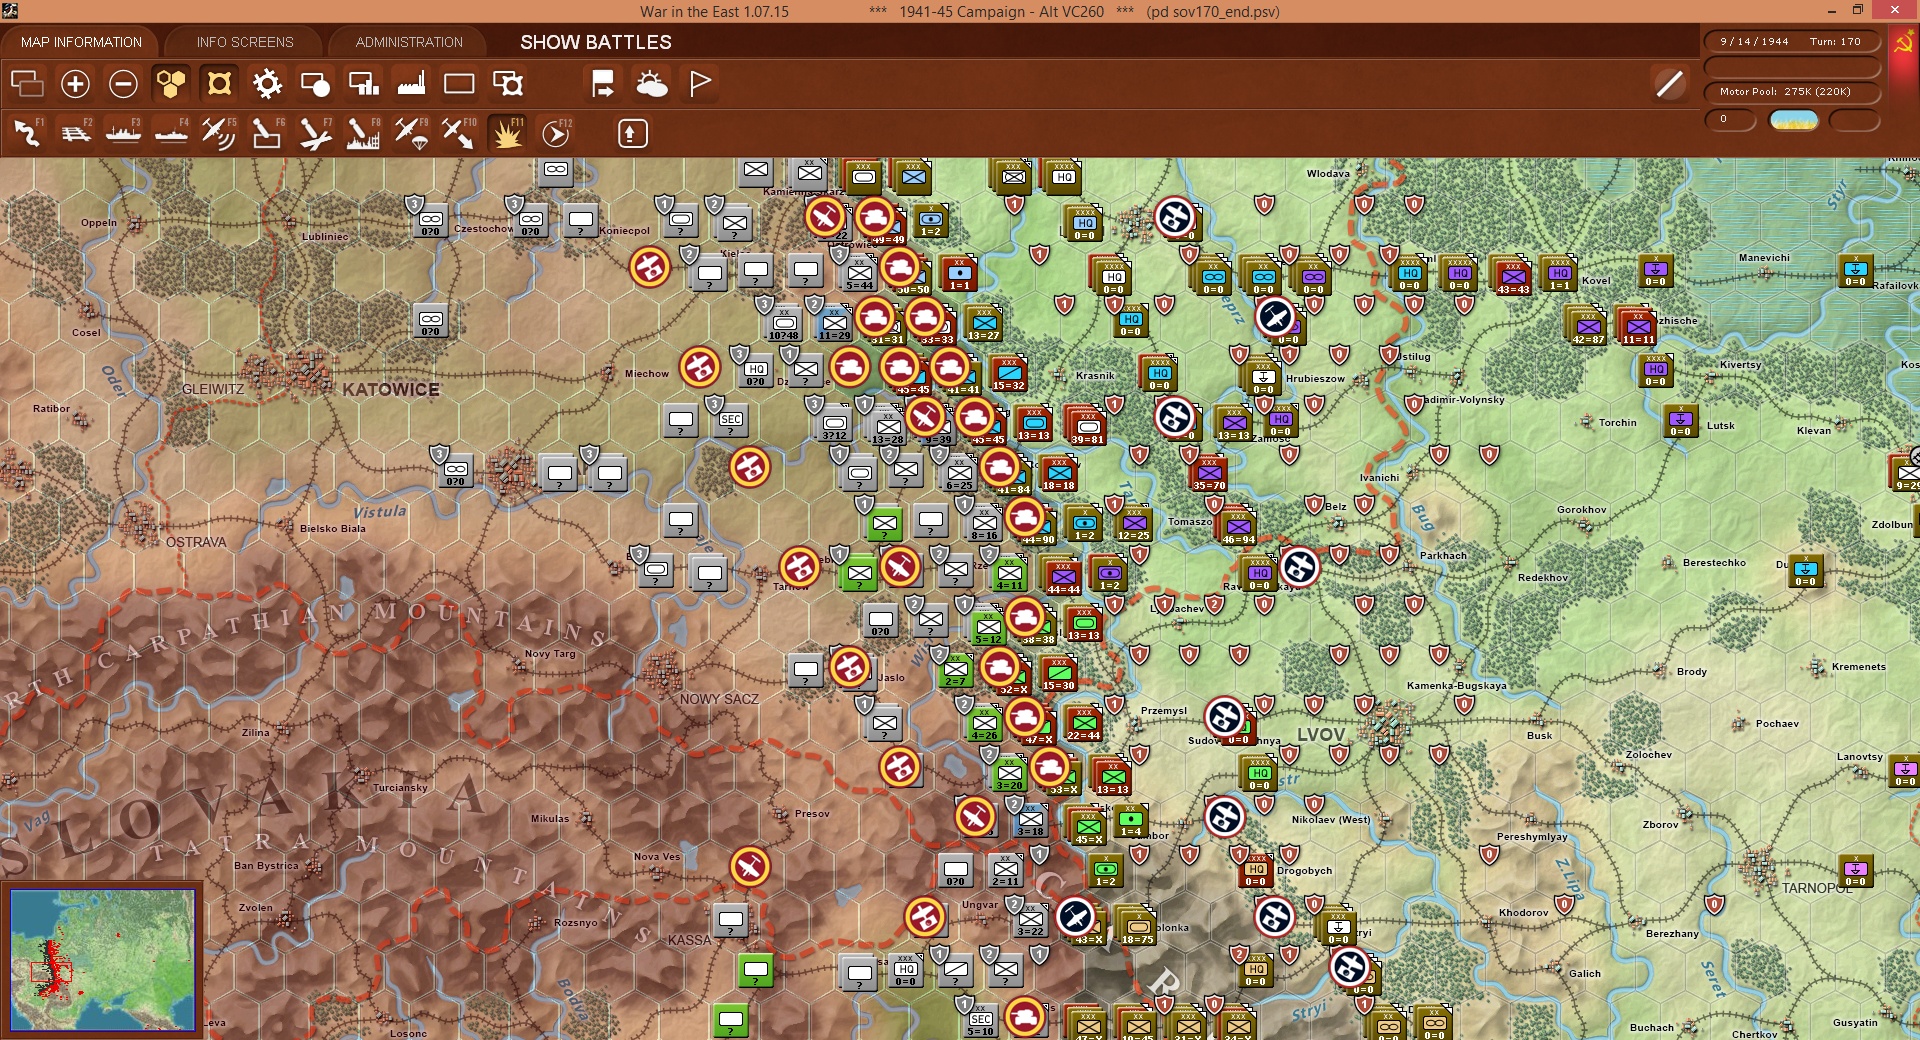Image resolution: width=1920 pixels, height=1040 pixels.
Task: Select the 15=30 unit counter
Action: click(x=1058, y=671)
